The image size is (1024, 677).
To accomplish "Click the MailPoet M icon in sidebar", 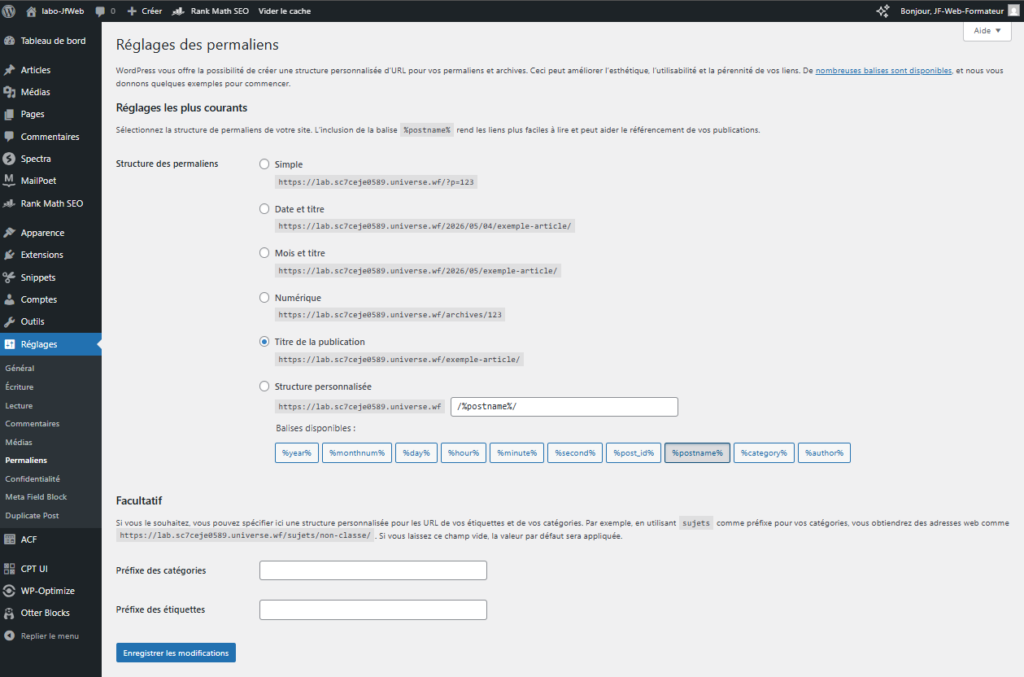I will coord(9,180).
